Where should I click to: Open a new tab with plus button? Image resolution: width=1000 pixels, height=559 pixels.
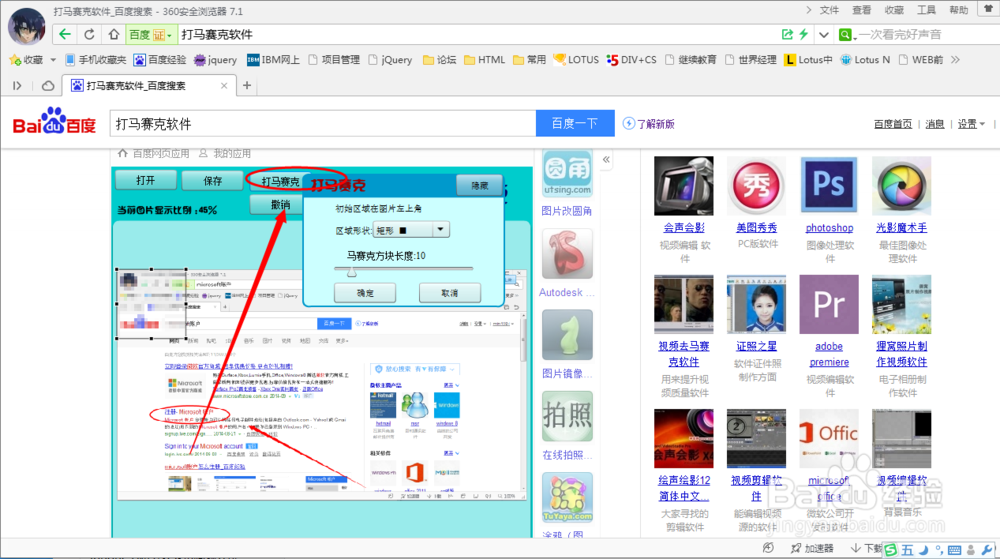click(247, 85)
